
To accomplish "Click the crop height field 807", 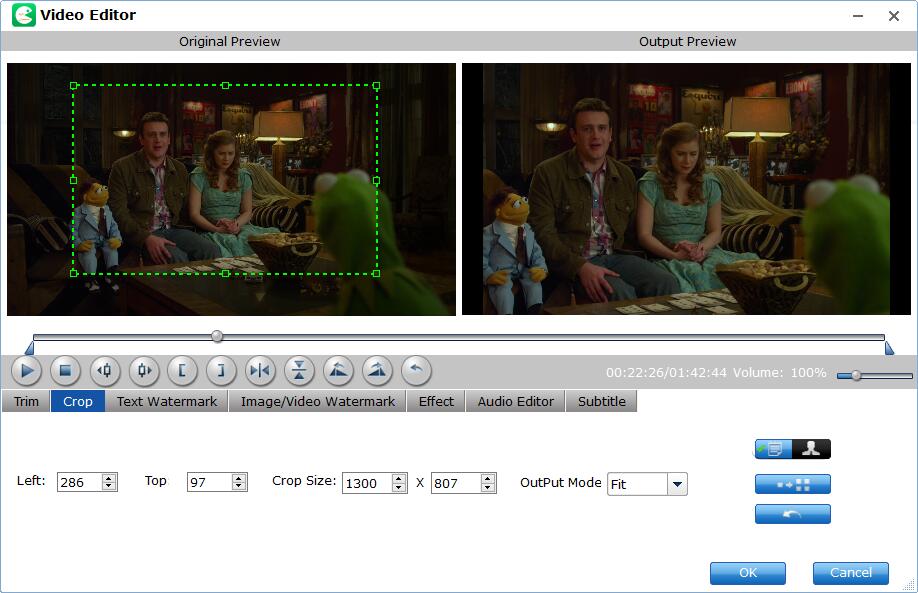I will (456, 483).
